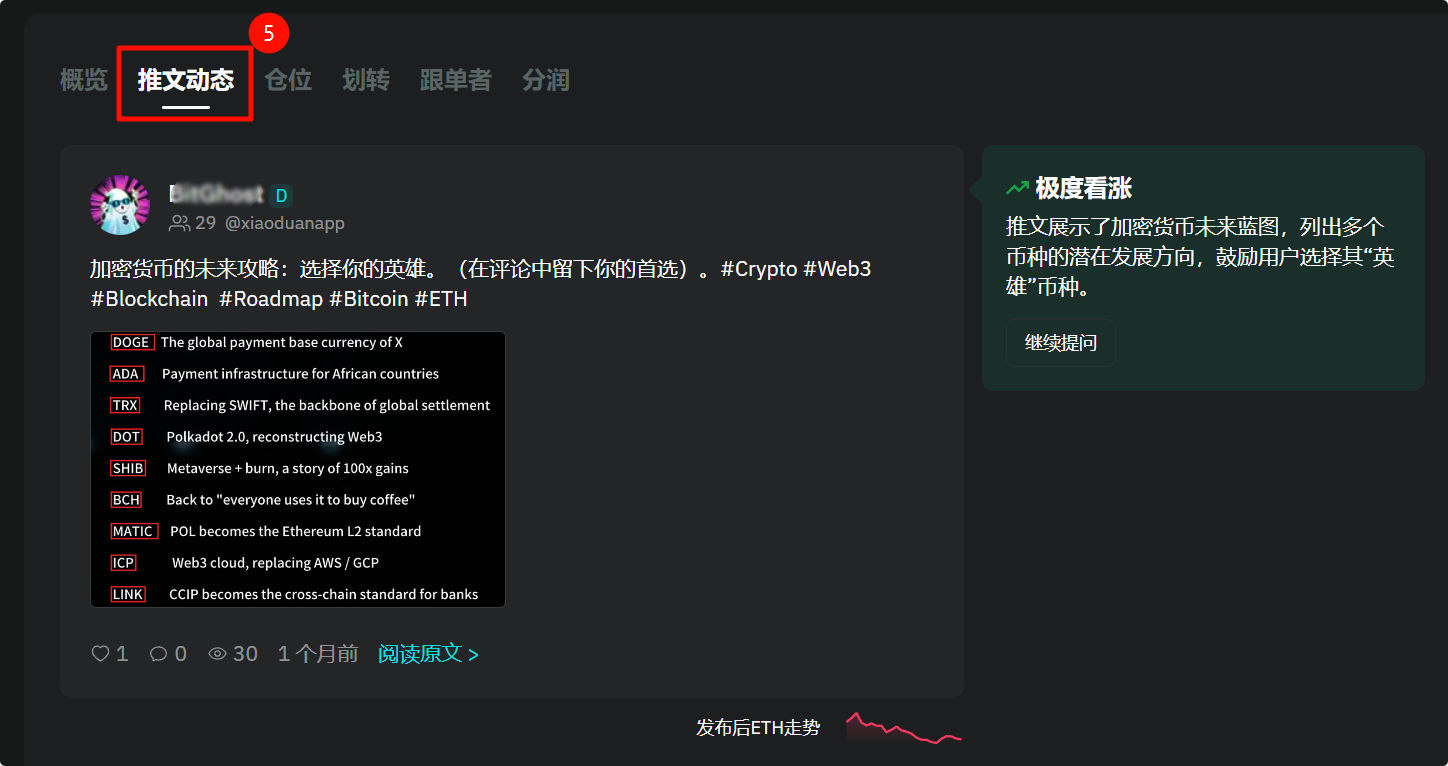Click the D badge next to username
1448x766 pixels.
282,196
